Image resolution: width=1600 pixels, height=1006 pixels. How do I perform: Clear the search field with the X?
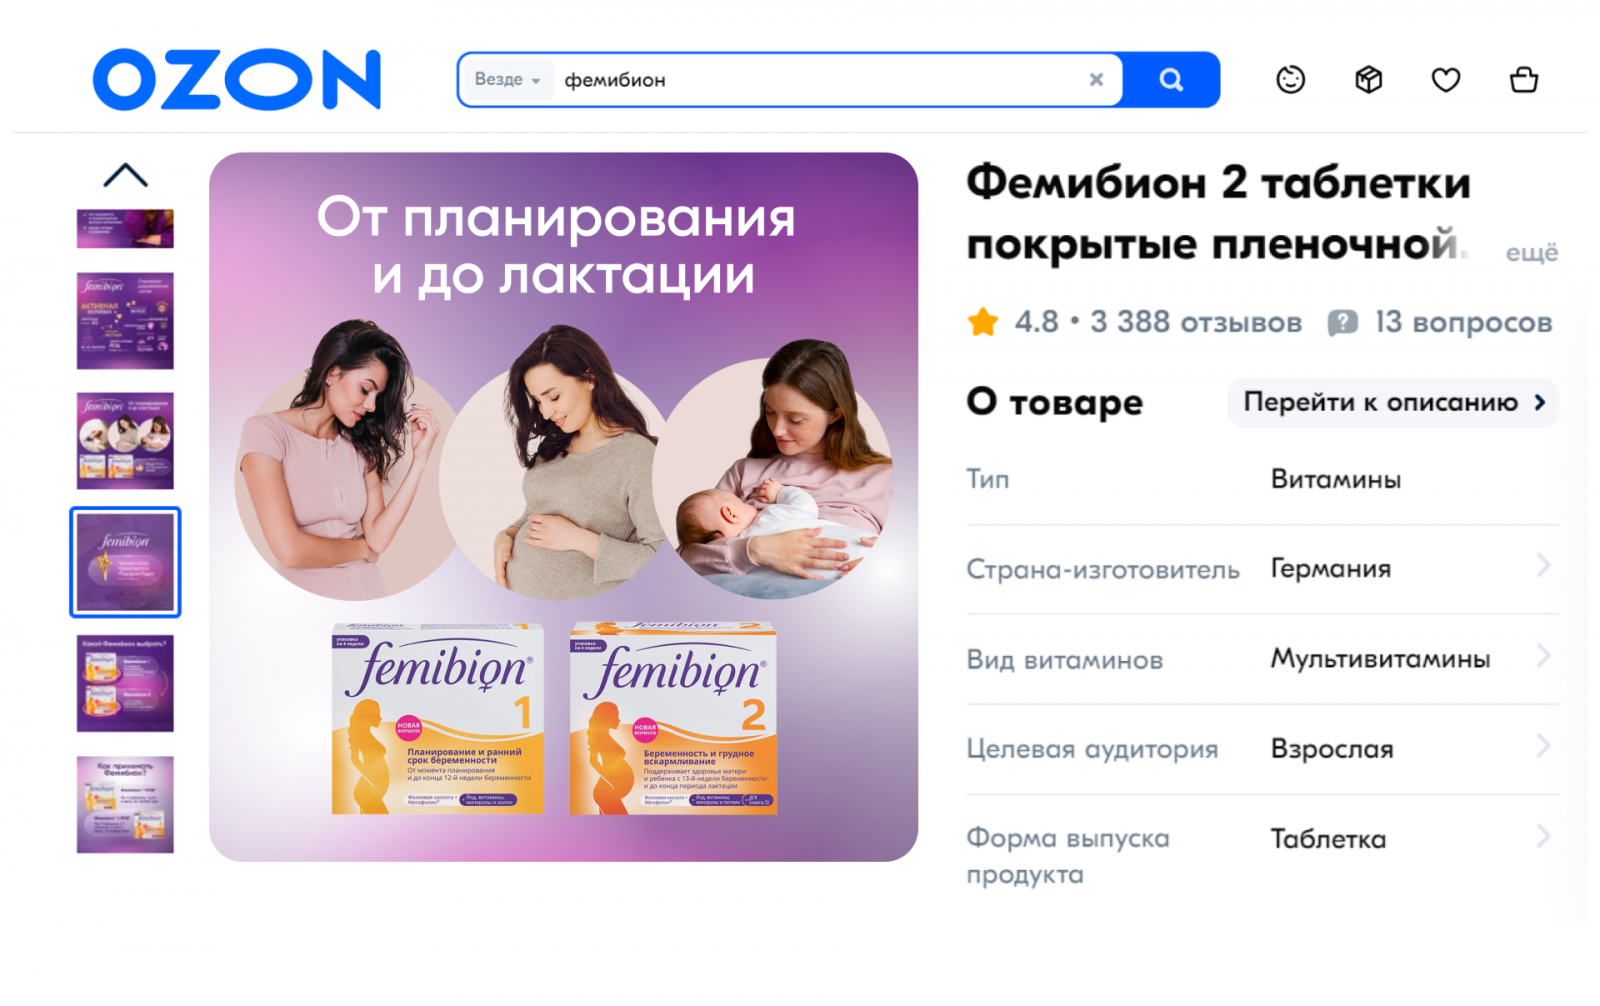tap(1096, 80)
